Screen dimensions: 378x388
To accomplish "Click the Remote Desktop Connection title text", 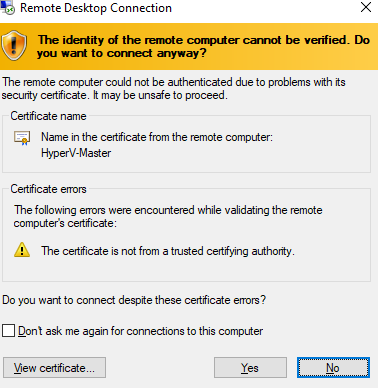I will pos(96,8).
